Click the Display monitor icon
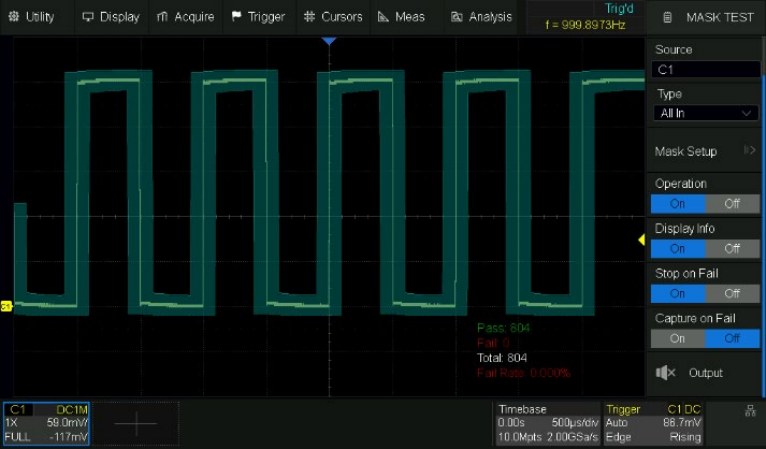The width and height of the screenshot is (766, 449). (x=88, y=17)
